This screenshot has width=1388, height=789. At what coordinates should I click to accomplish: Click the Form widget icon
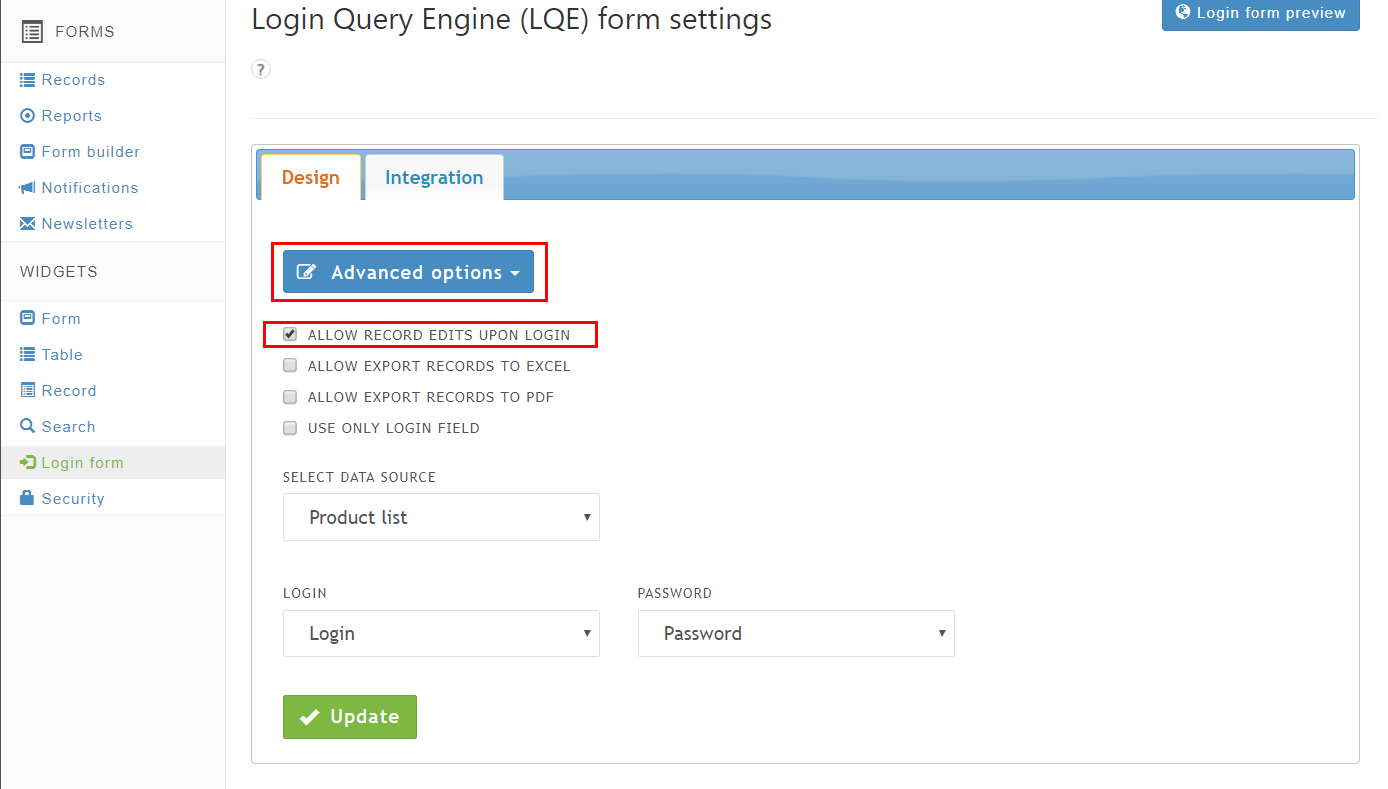[28, 319]
